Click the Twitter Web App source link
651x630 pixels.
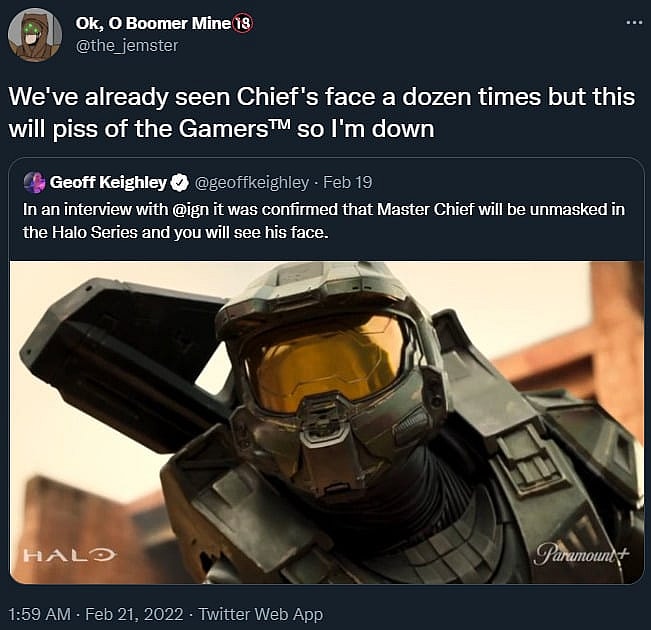[261, 614]
